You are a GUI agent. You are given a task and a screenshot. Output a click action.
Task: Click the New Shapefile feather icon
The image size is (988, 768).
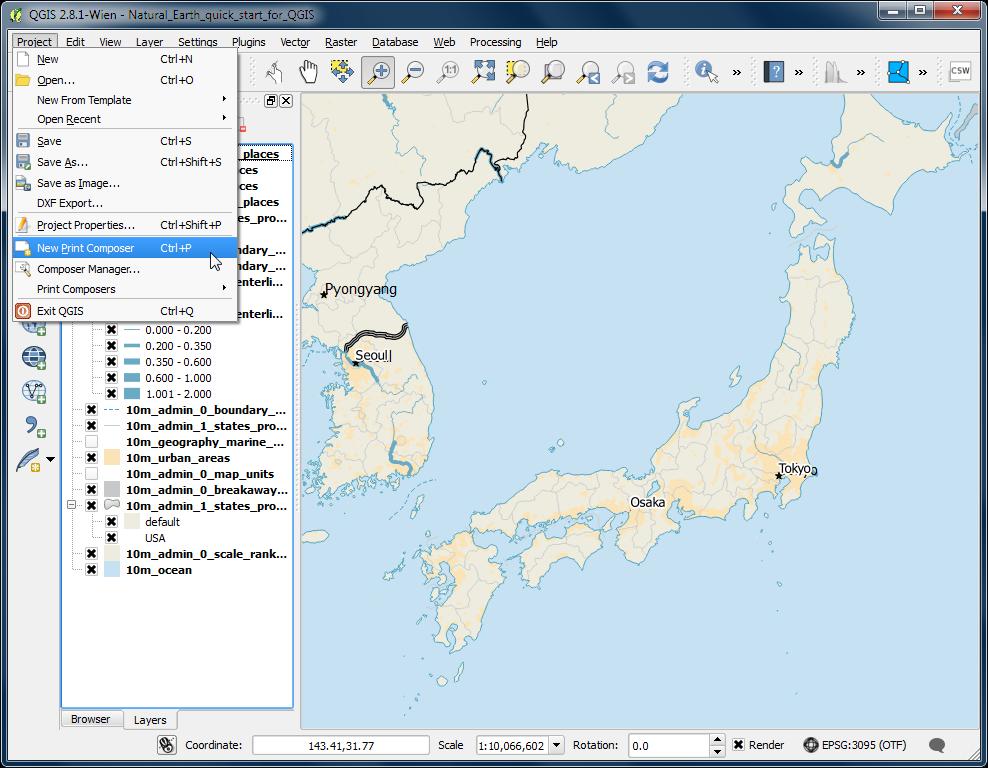point(28,460)
